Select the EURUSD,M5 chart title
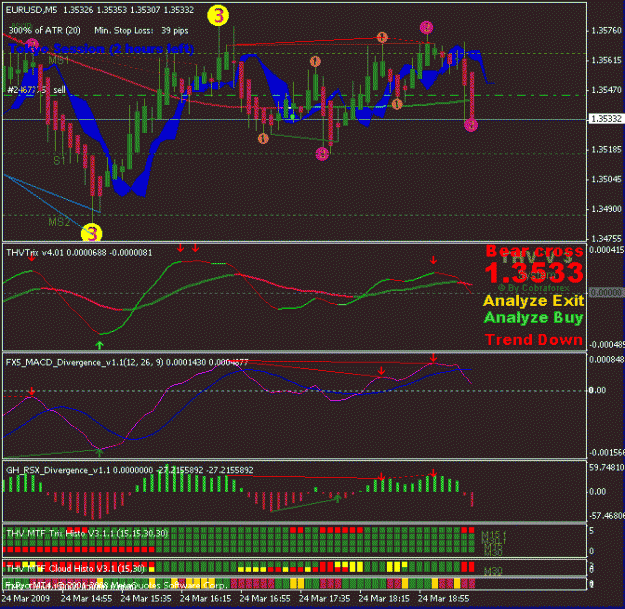The height and width of the screenshot is (609, 625). 31,10
